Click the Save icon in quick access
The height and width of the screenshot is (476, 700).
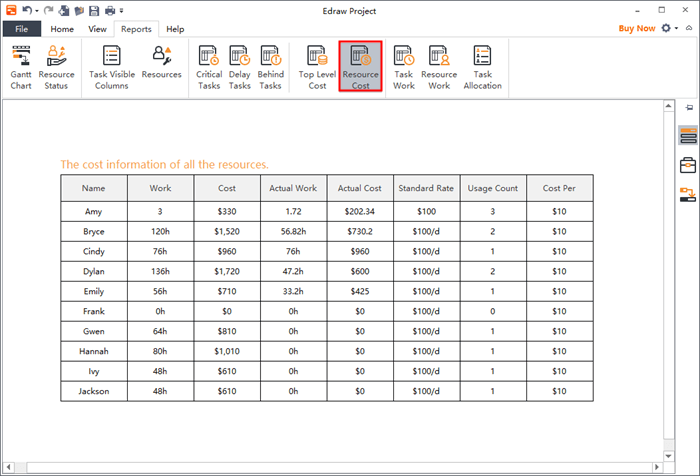pyautogui.click(x=93, y=11)
